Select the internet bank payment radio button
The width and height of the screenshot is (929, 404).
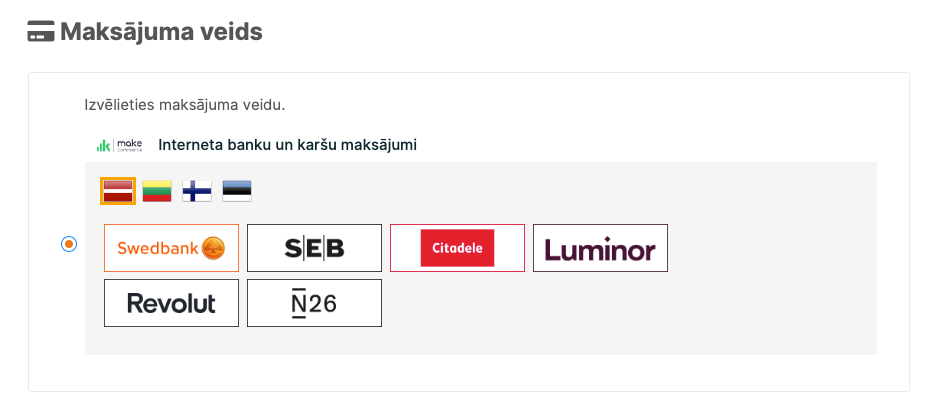(69, 243)
